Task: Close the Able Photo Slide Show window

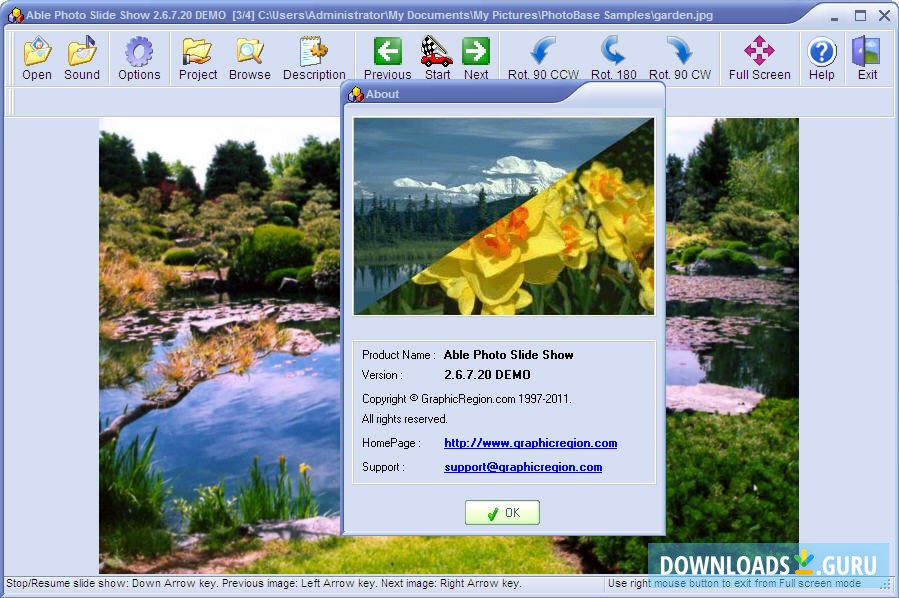Action: click(884, 15)
